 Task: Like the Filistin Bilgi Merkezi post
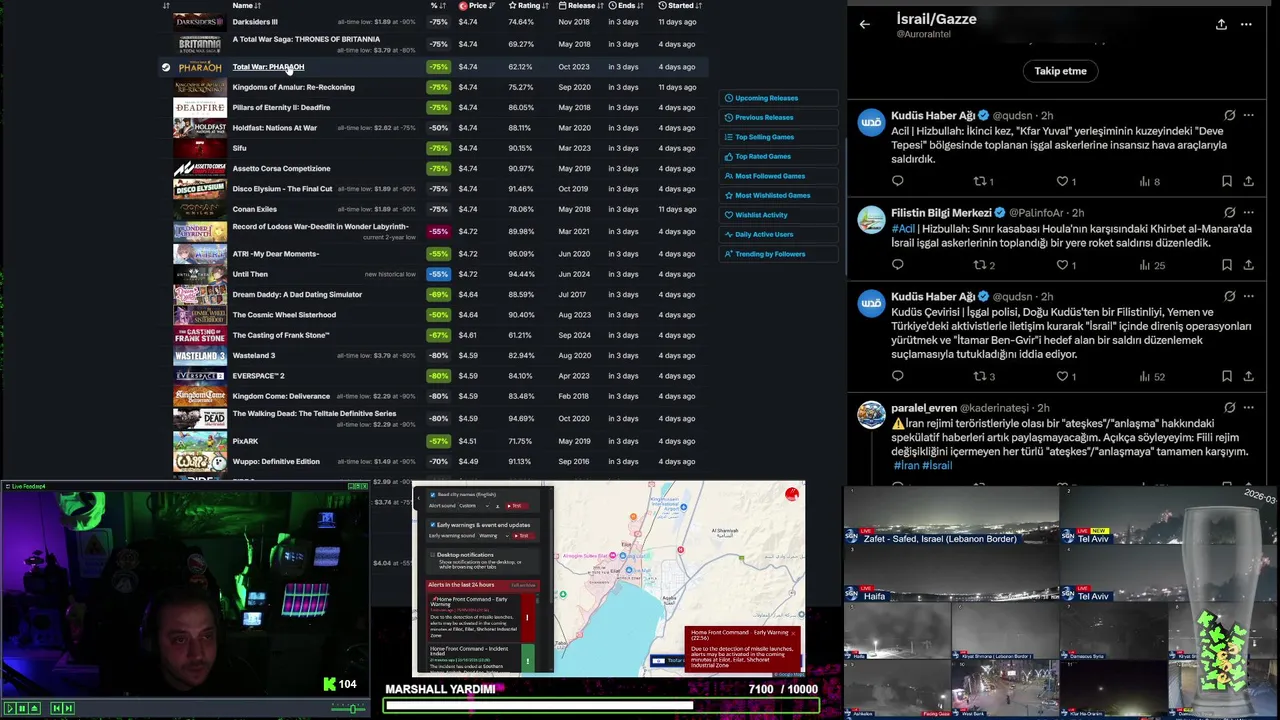click(1066, 265)
